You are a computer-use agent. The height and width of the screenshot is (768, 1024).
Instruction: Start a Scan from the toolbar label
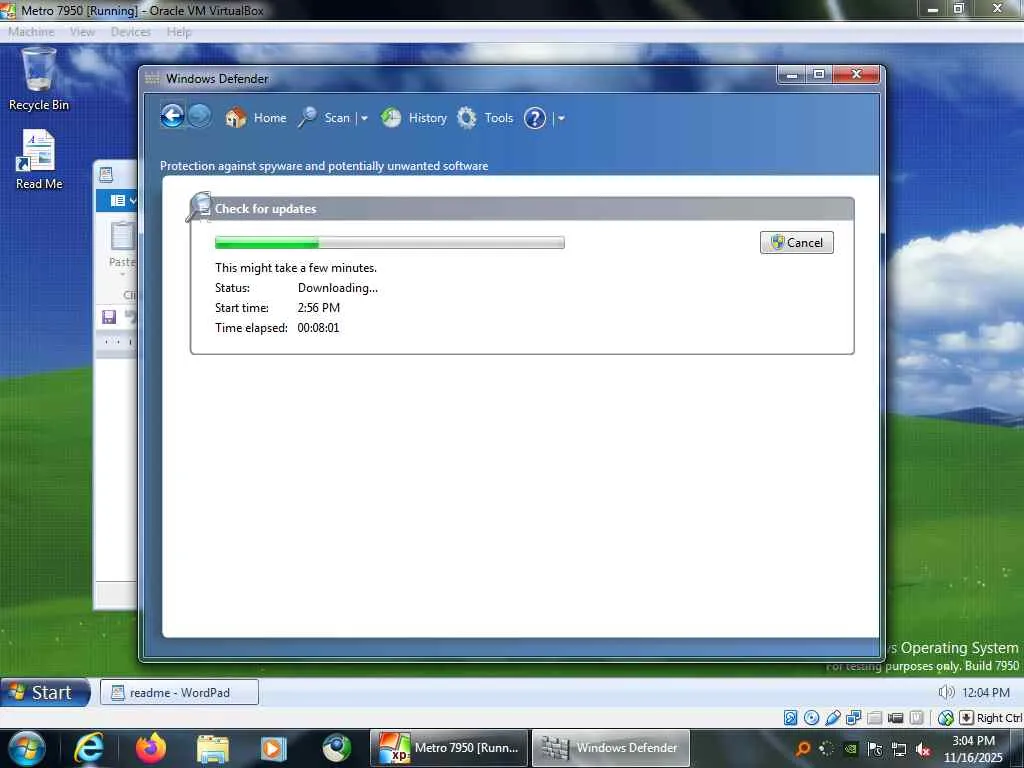coord(337,118)
